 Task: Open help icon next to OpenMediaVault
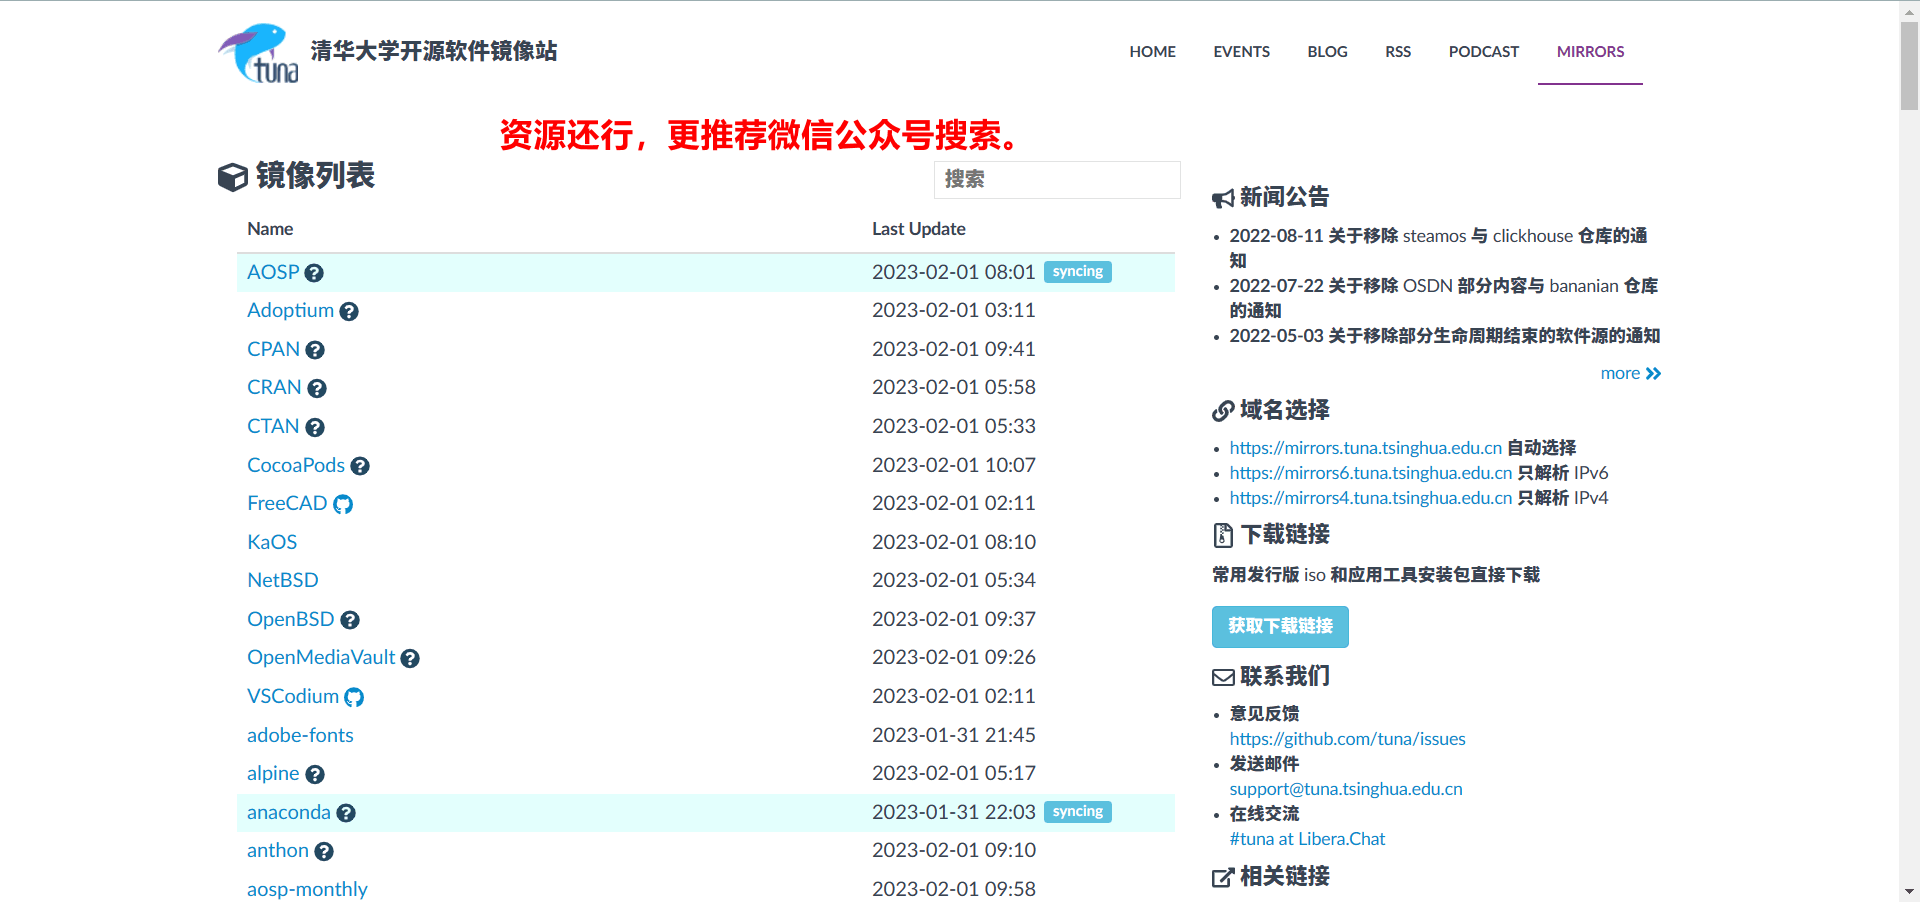[x=410, y=659]
